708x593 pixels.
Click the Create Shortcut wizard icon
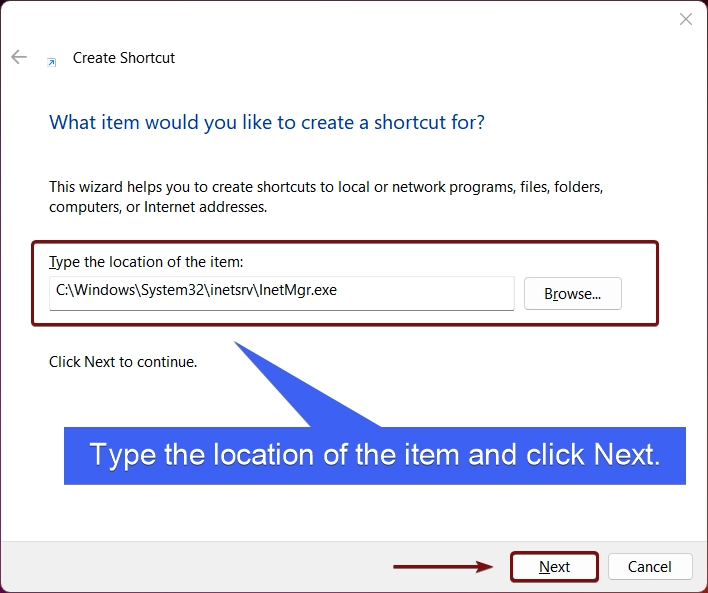pos(52,62)
